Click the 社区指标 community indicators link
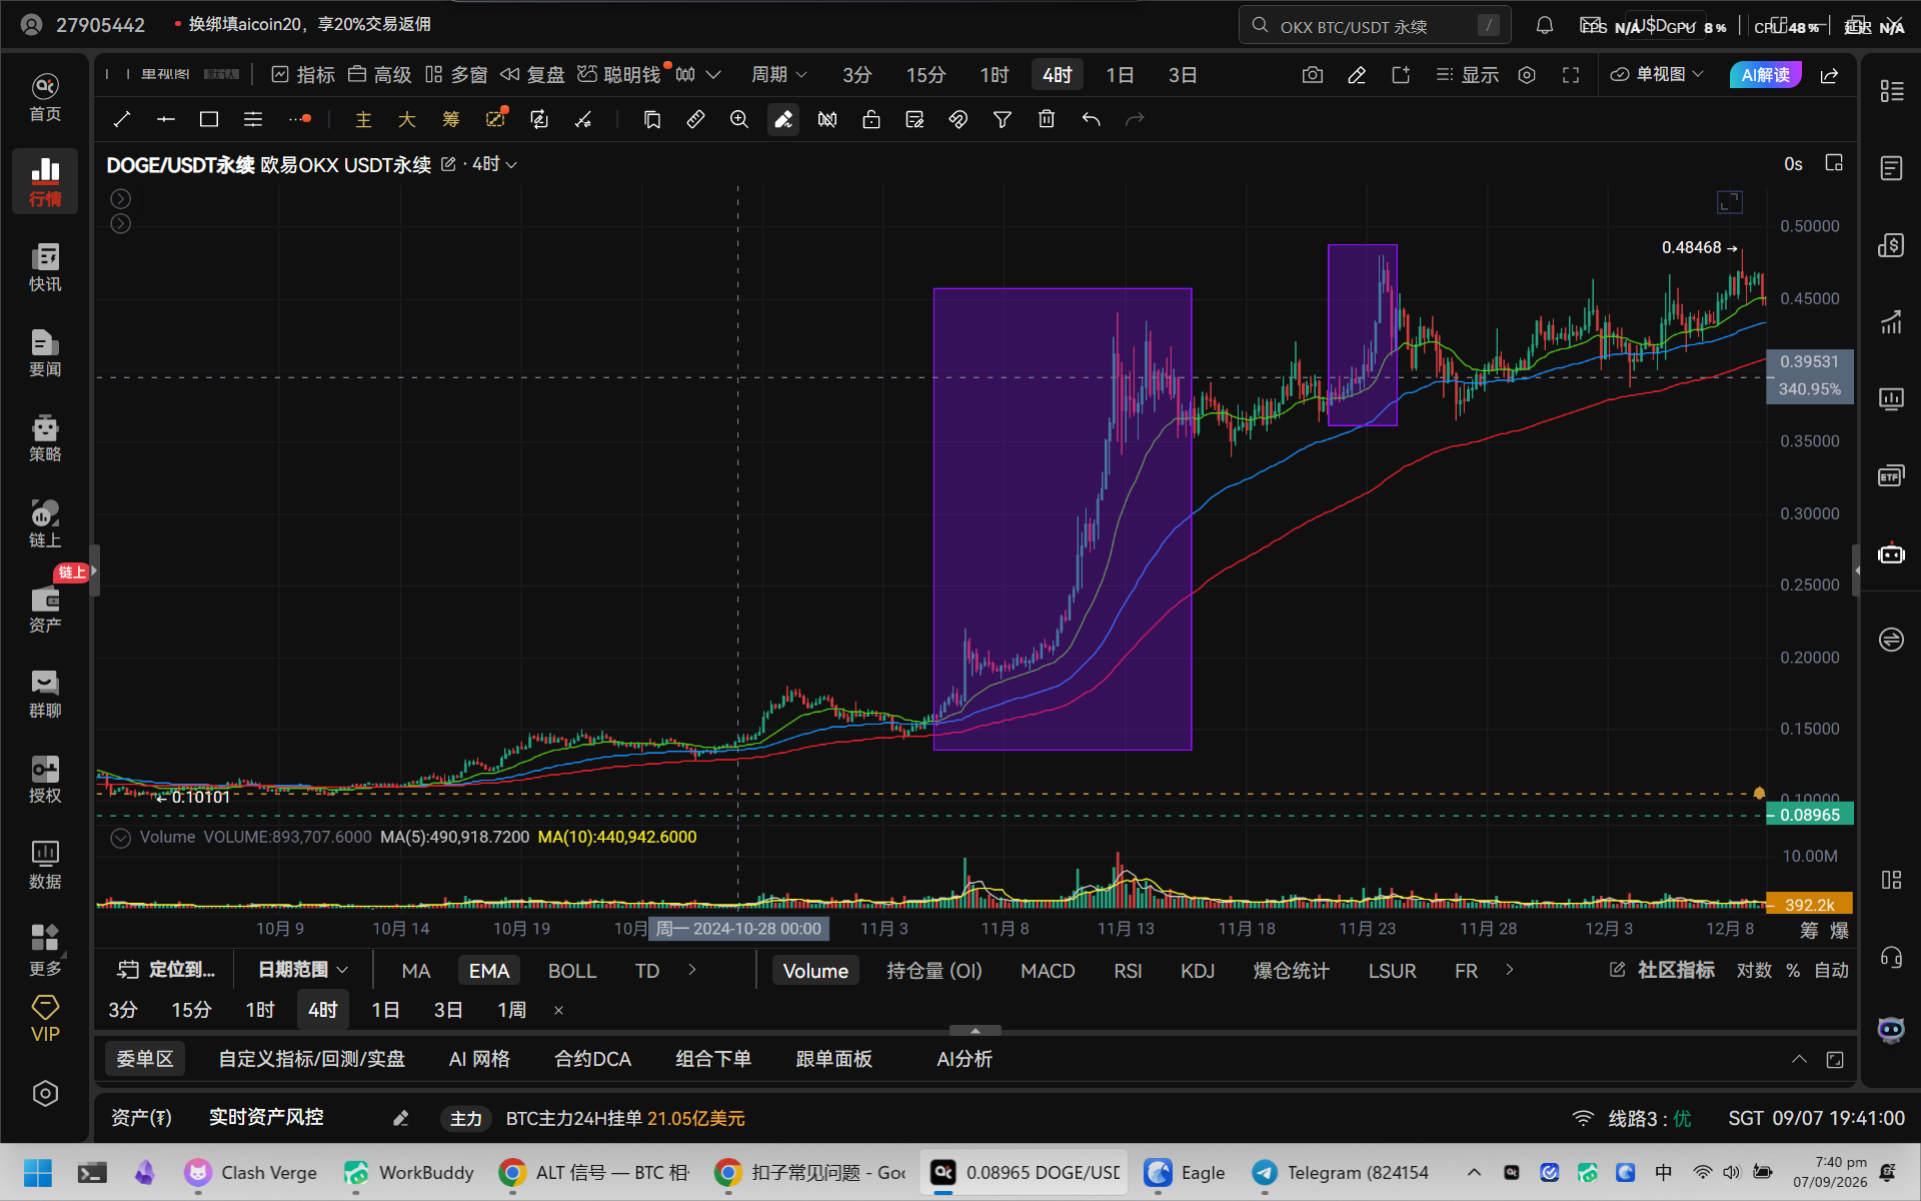Screen dimensions: 1921x1201 coord(1662,970)
